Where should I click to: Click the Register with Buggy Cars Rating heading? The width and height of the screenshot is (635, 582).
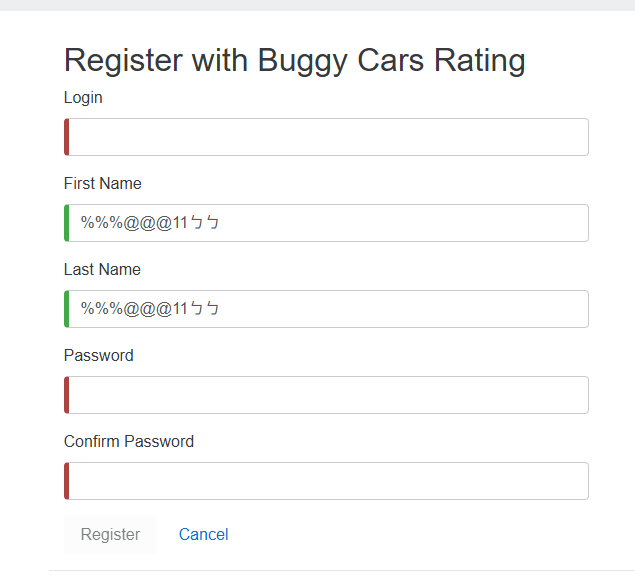(294, 60)
